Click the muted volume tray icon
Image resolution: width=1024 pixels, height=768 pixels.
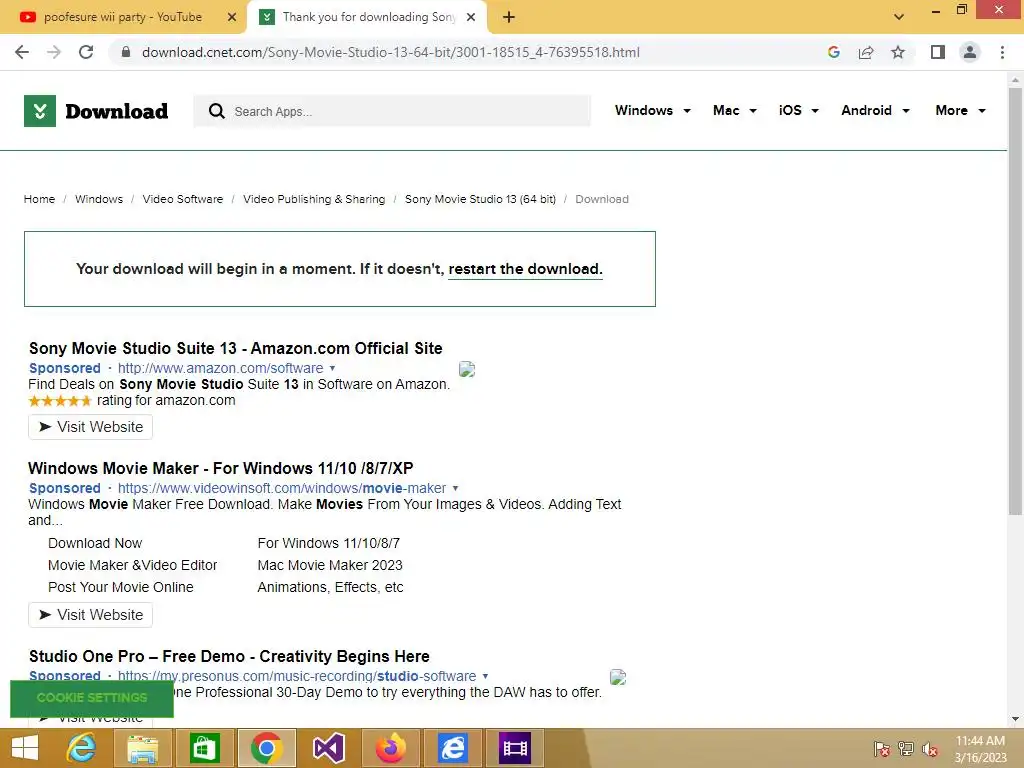tap(930, 749)
